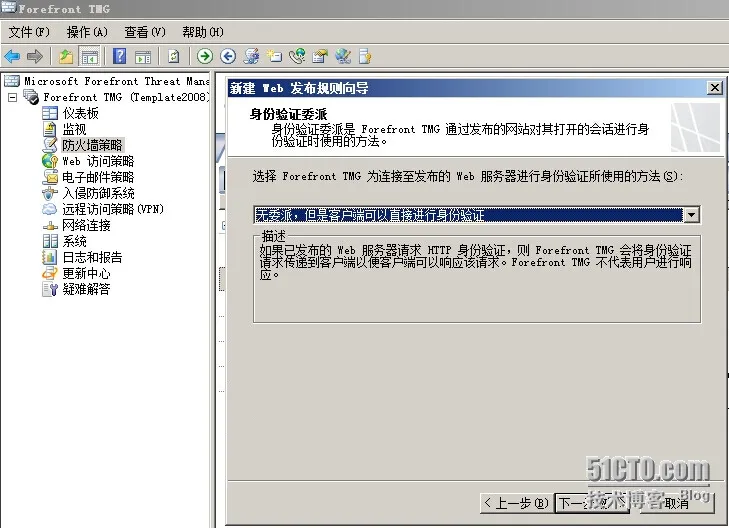Viewport: 729px width, 528px height.
Task: Select Microsoft Forefront Threat Management root node
Action: pyautogui.click(x=116, y=81)
